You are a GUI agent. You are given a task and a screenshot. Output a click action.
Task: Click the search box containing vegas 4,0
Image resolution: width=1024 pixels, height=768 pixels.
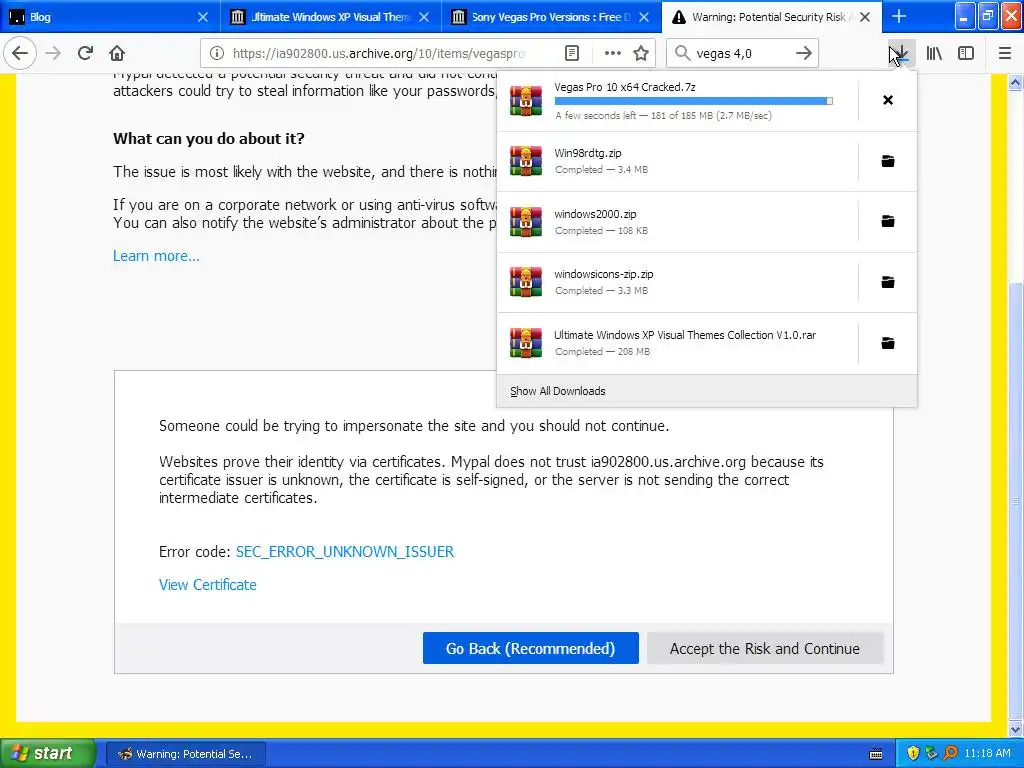tap(741, 54)
